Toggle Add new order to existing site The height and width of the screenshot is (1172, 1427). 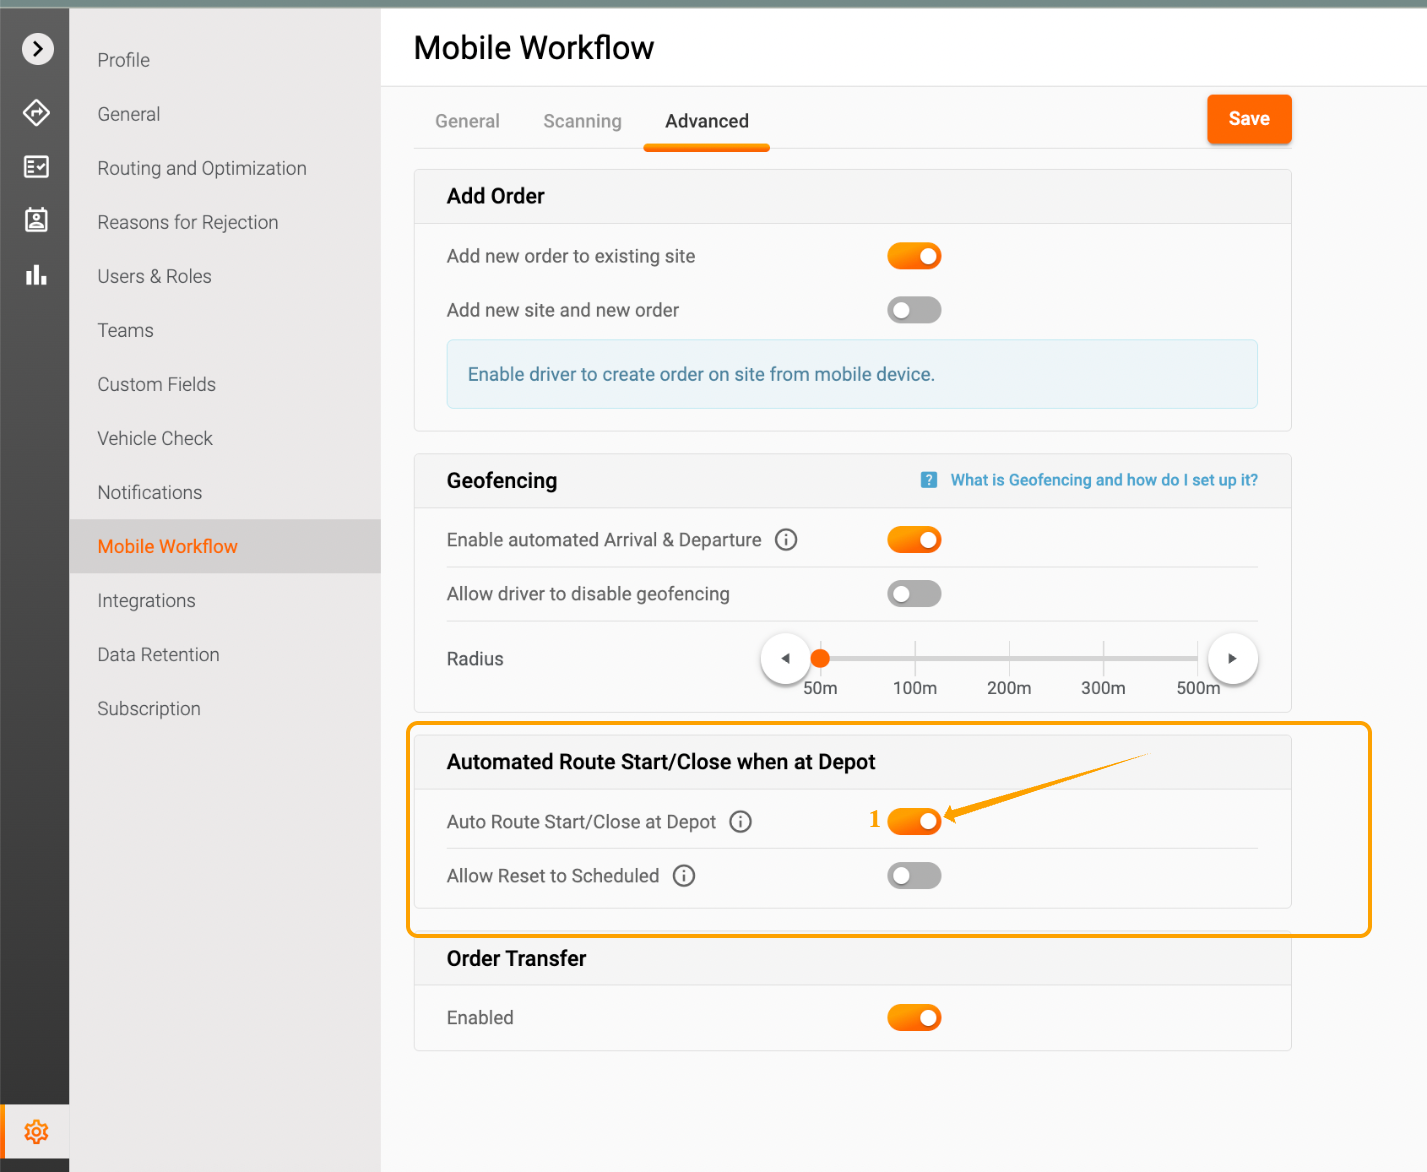click(x=914, y=256)
